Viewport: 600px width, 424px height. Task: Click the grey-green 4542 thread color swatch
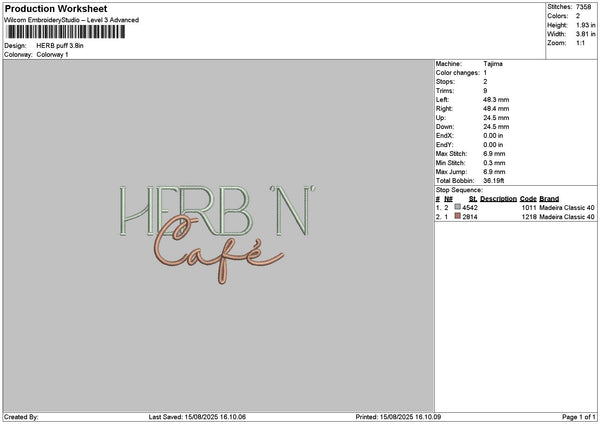[457, 207]
